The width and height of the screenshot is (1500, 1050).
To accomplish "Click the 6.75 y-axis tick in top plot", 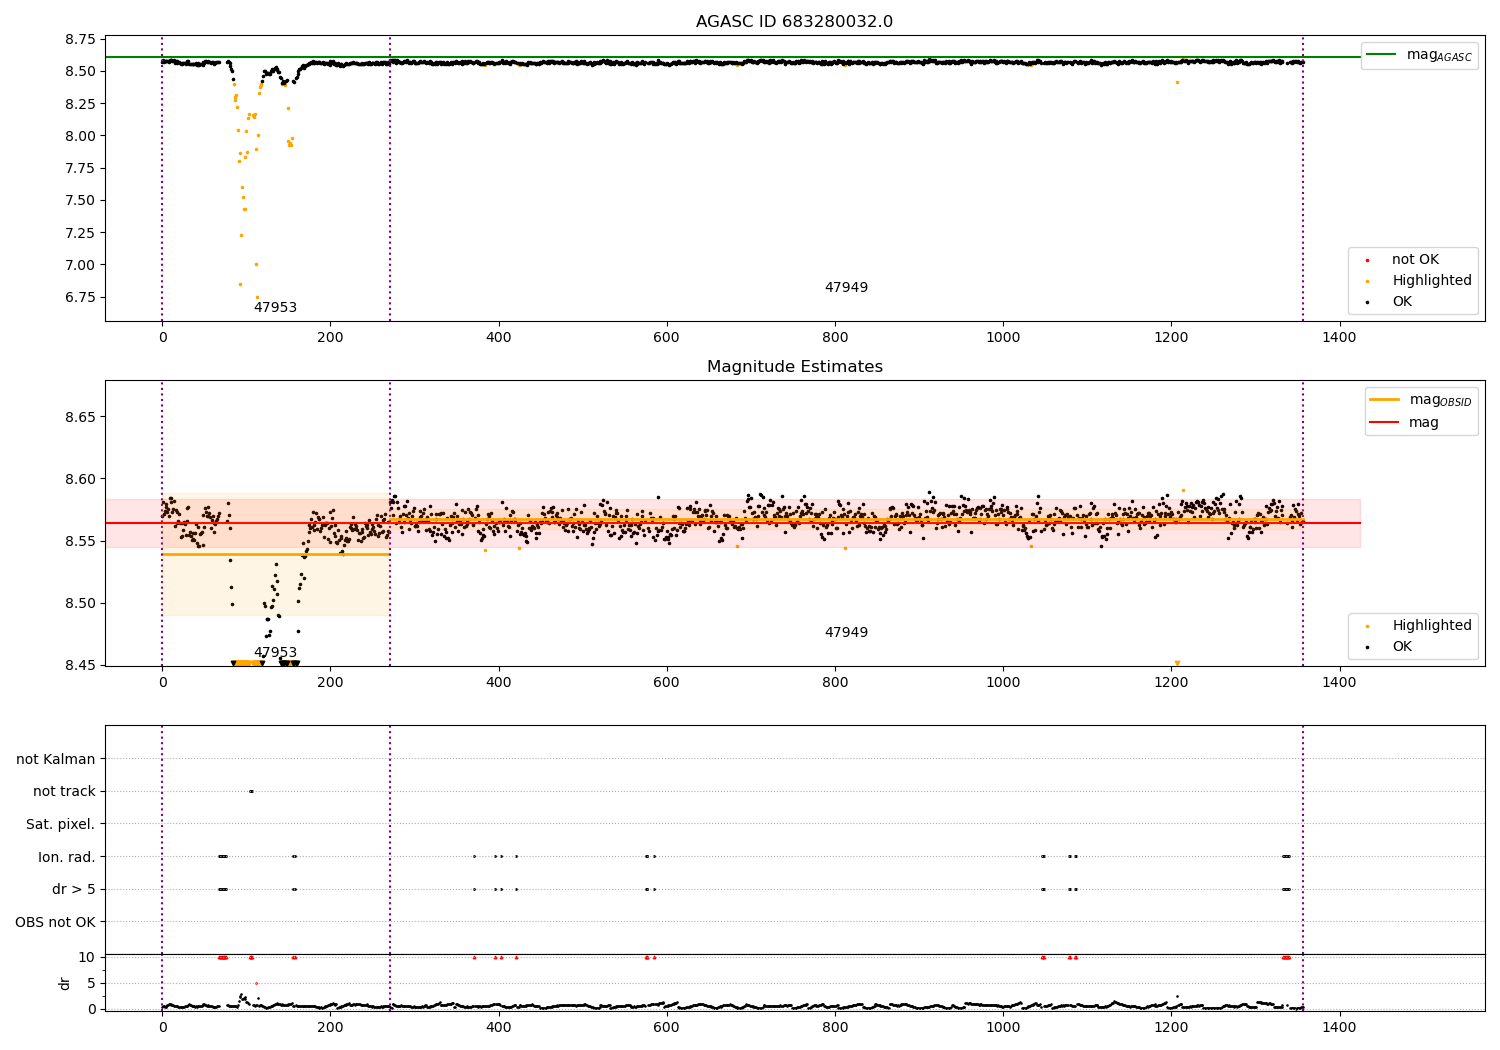I will click(81, 297).
